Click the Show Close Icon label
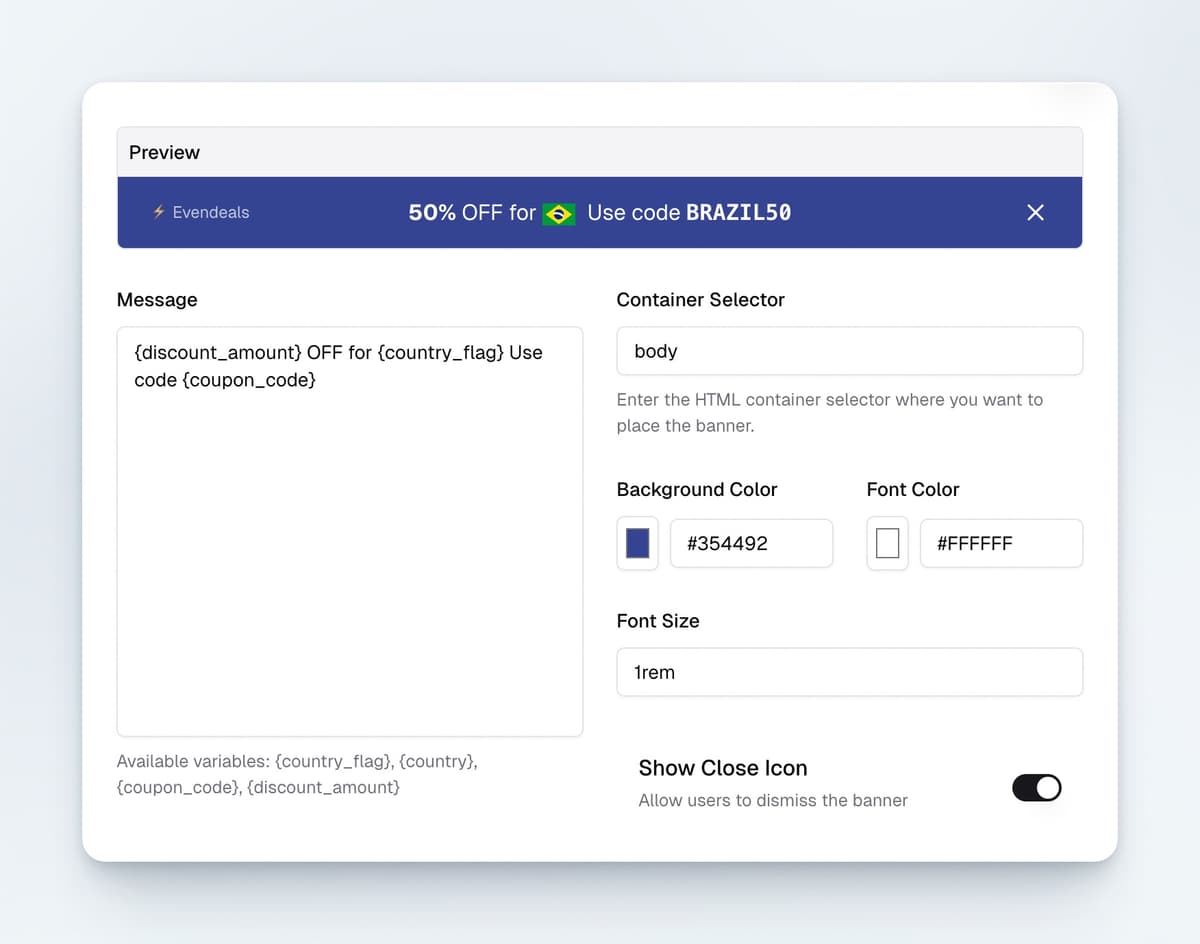This screenshot has height=944, width=1200. [722, 768]
